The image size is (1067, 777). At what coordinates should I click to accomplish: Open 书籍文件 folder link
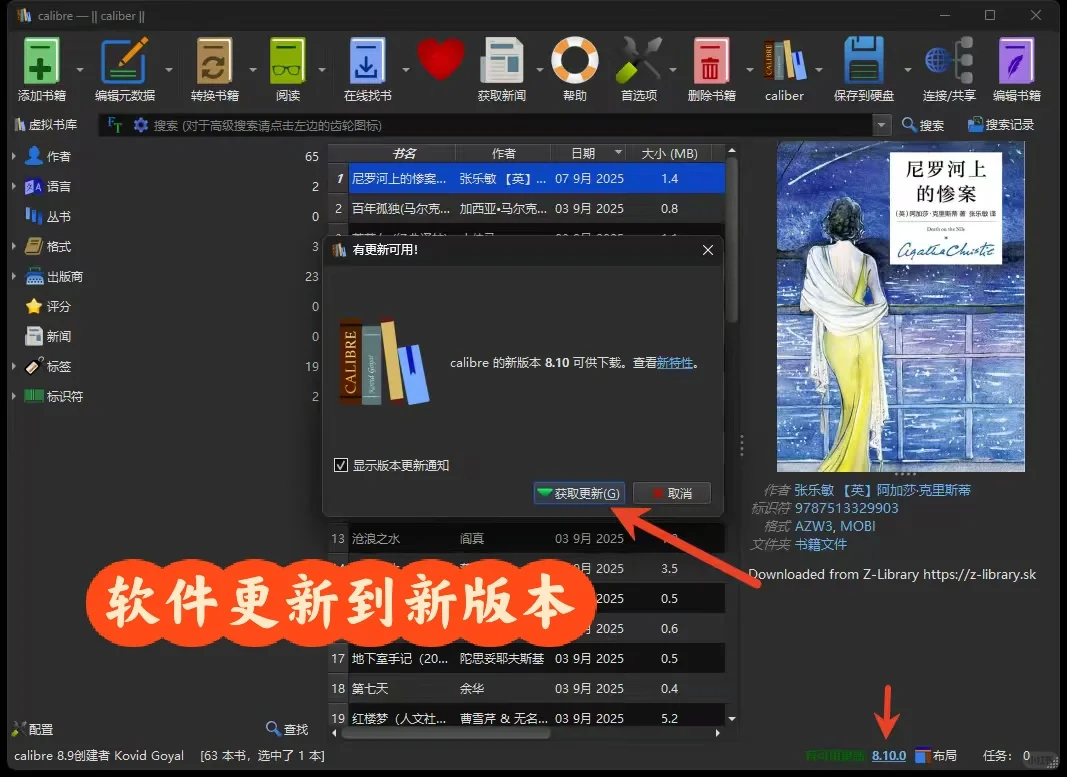(821, 544)
